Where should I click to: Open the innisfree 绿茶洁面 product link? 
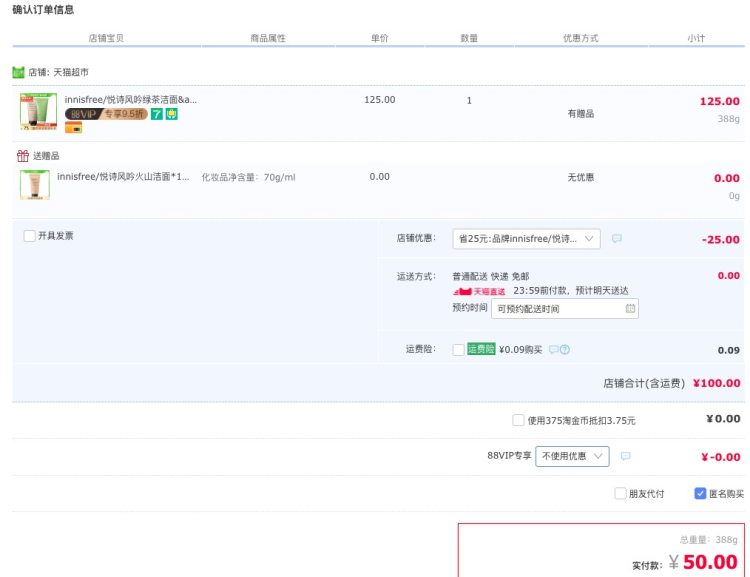click(131, 100)
